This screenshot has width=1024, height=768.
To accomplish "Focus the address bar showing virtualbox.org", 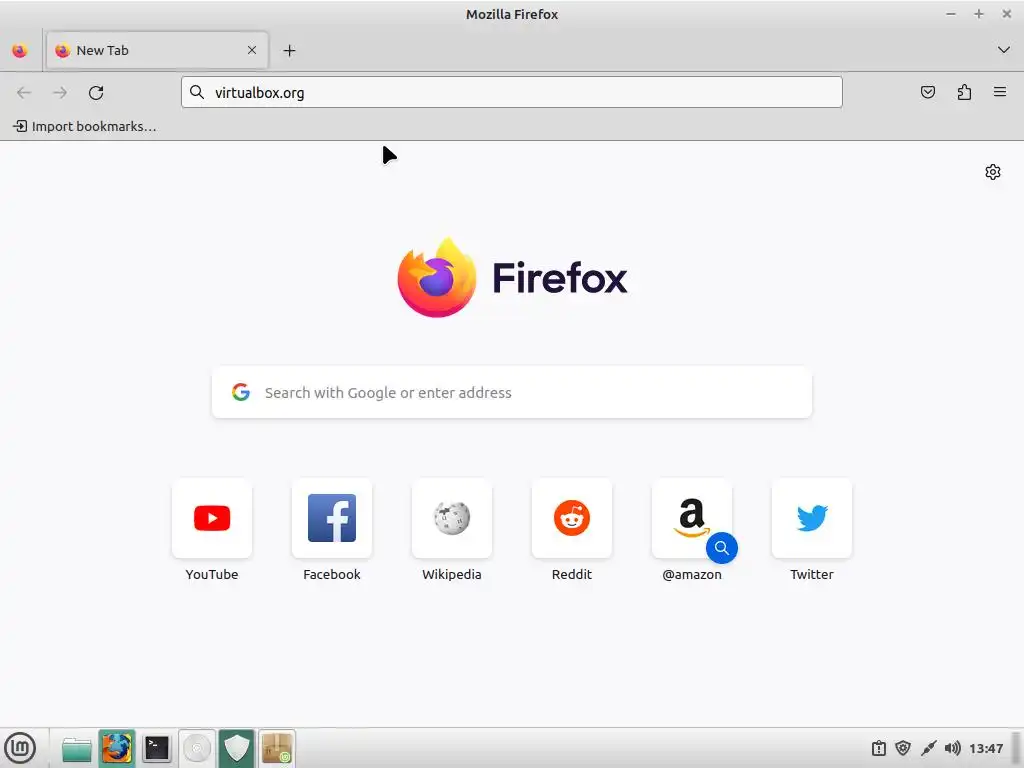I will tap(511, 92).
